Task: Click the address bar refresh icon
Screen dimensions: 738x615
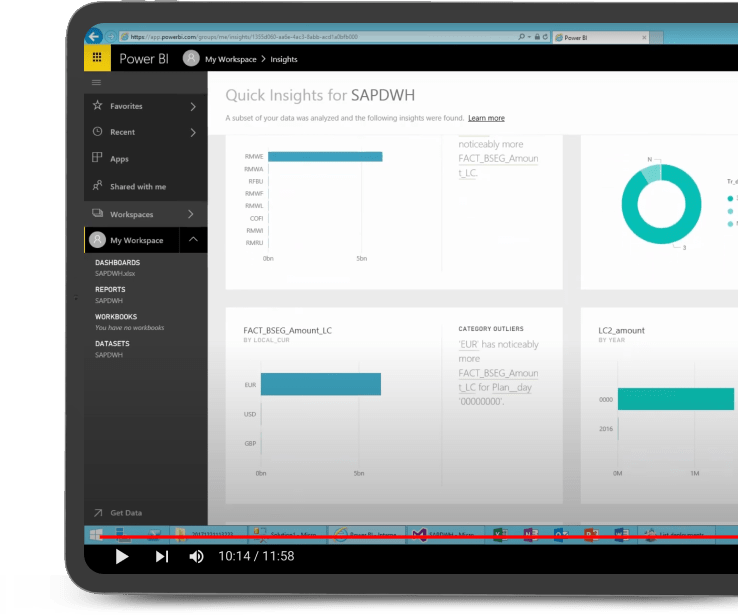Action: point(545,37)
